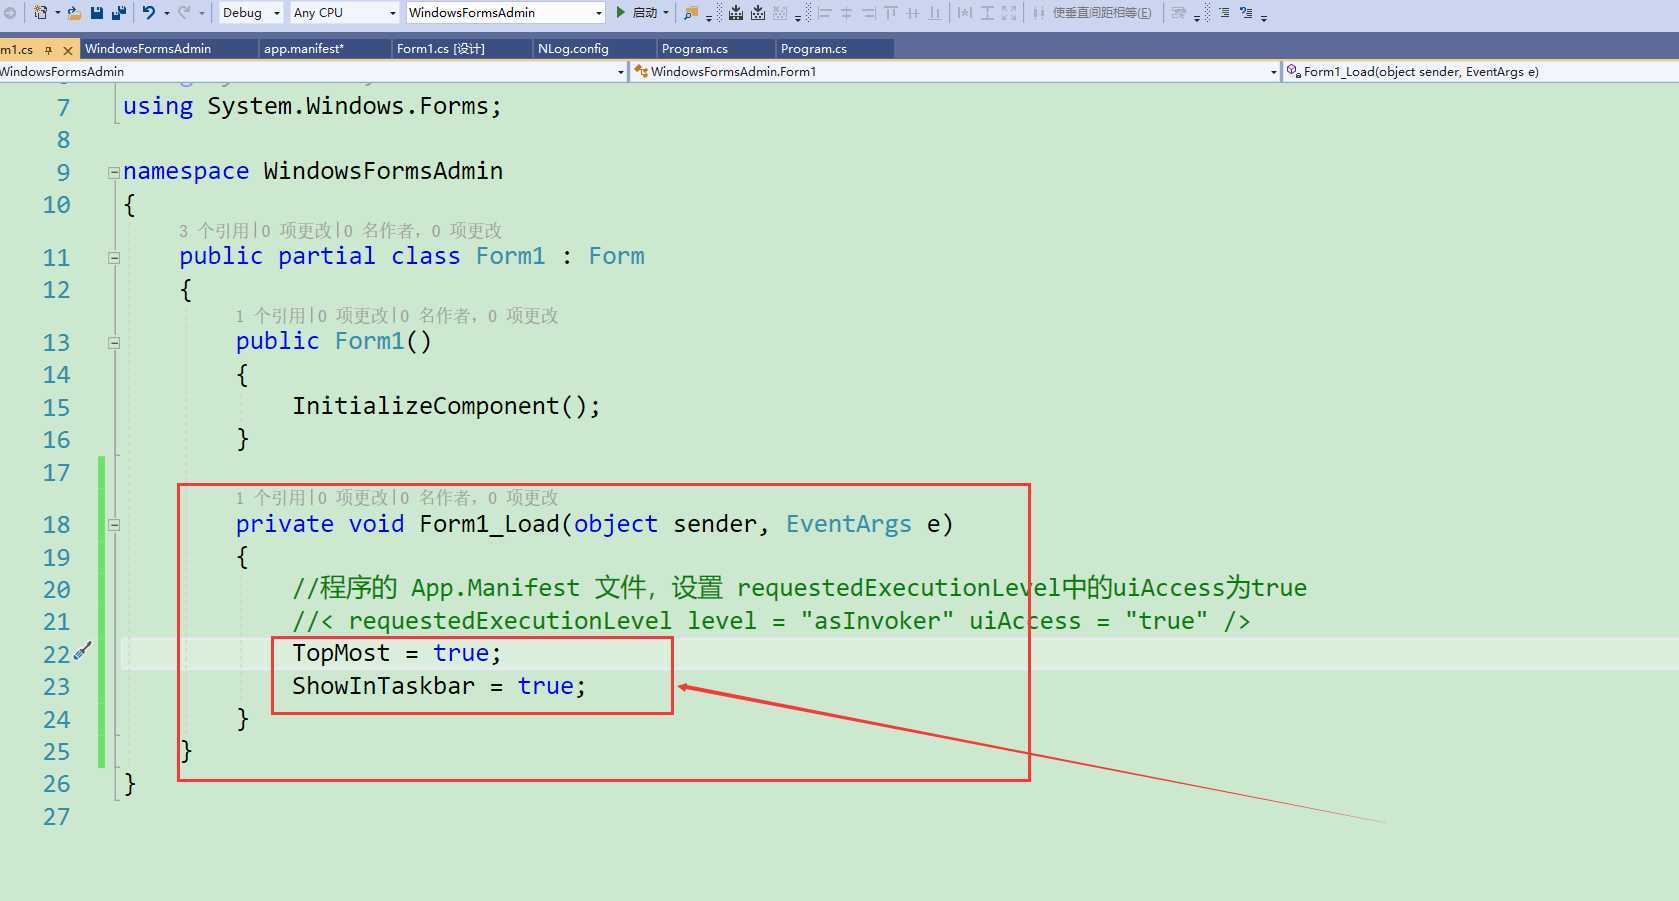The height and width of the screenshot is (901, 1679).
Task: Click the Align Rights layout icon
Action: coord(869,13)
